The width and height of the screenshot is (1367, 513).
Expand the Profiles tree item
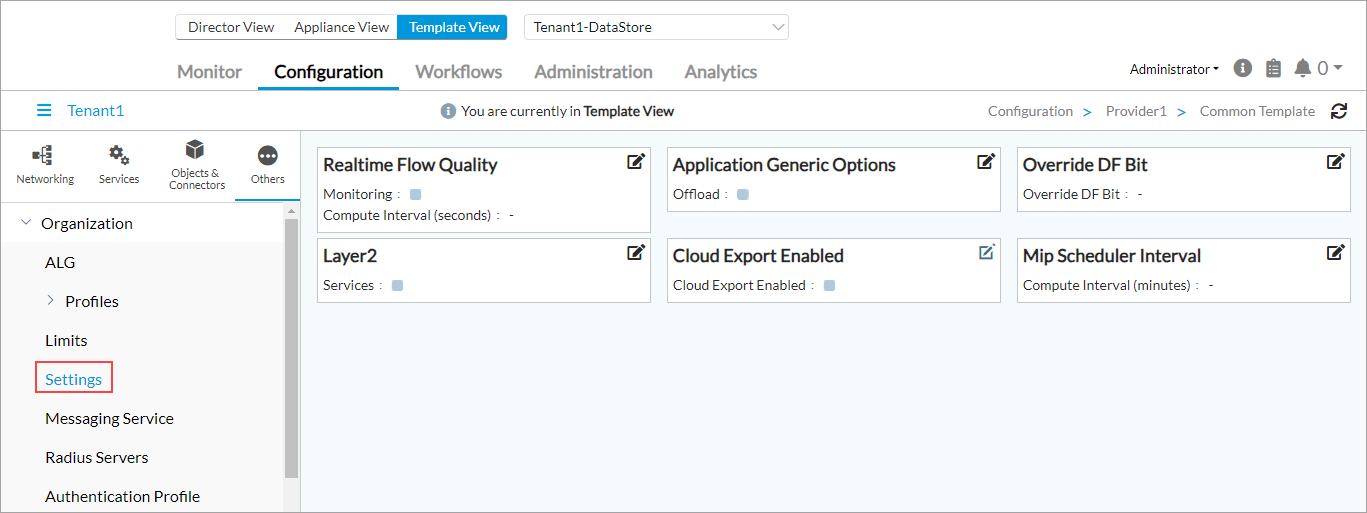[x=51, y=301]
